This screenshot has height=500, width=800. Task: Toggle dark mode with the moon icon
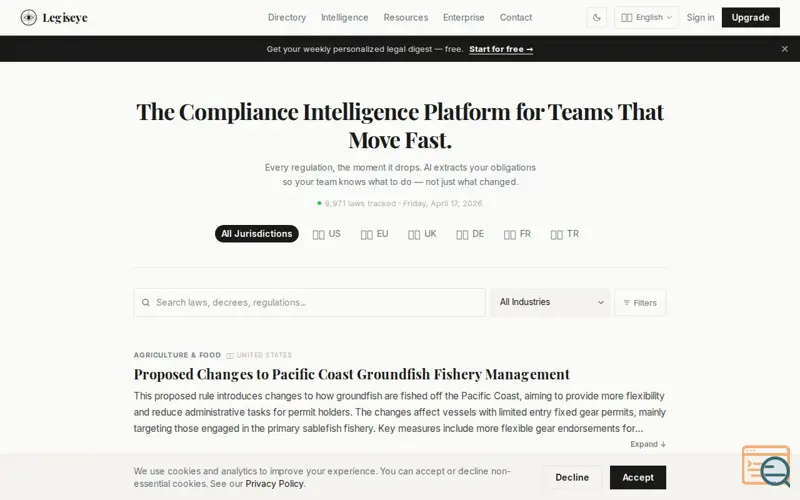point(596,17)
